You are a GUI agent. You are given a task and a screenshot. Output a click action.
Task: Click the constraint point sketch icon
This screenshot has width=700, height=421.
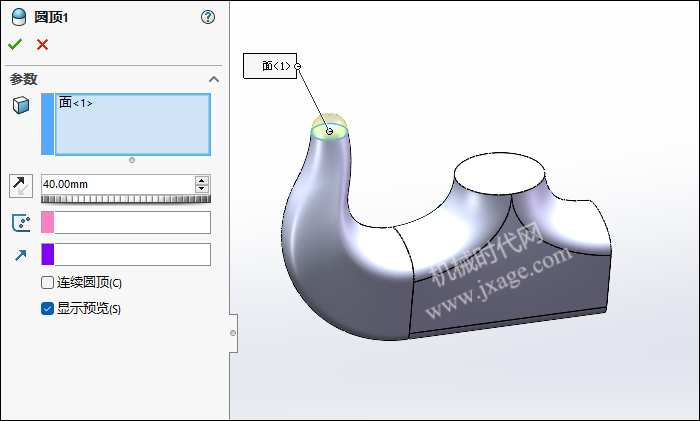point(21,222)
